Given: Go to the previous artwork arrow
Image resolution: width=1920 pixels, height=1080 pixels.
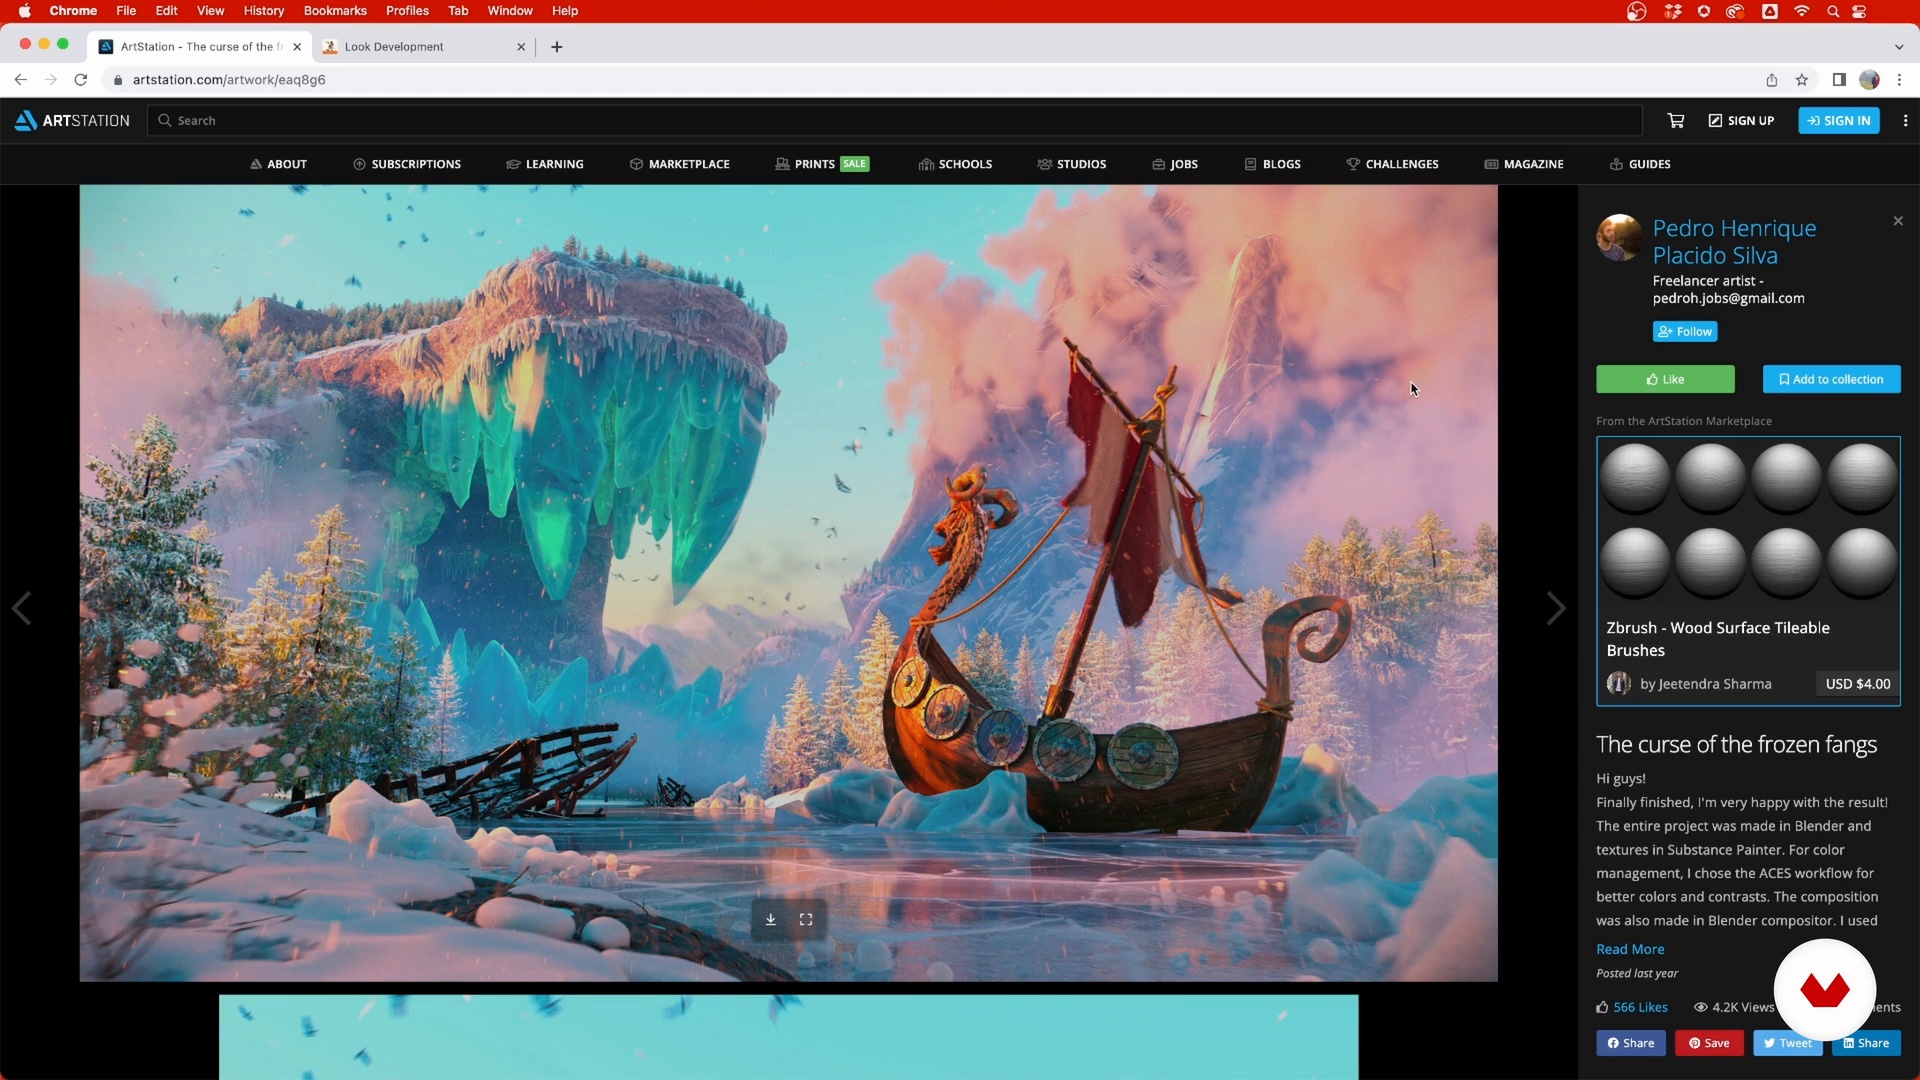Looking at the screenshot, I should 21,608.
